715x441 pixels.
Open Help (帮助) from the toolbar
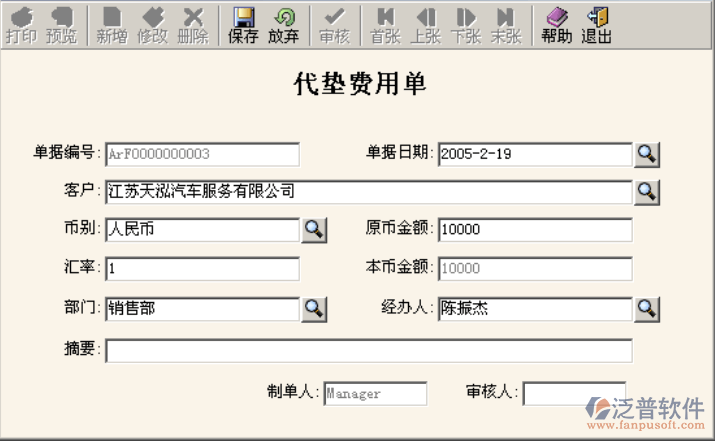tap(556, 25)
